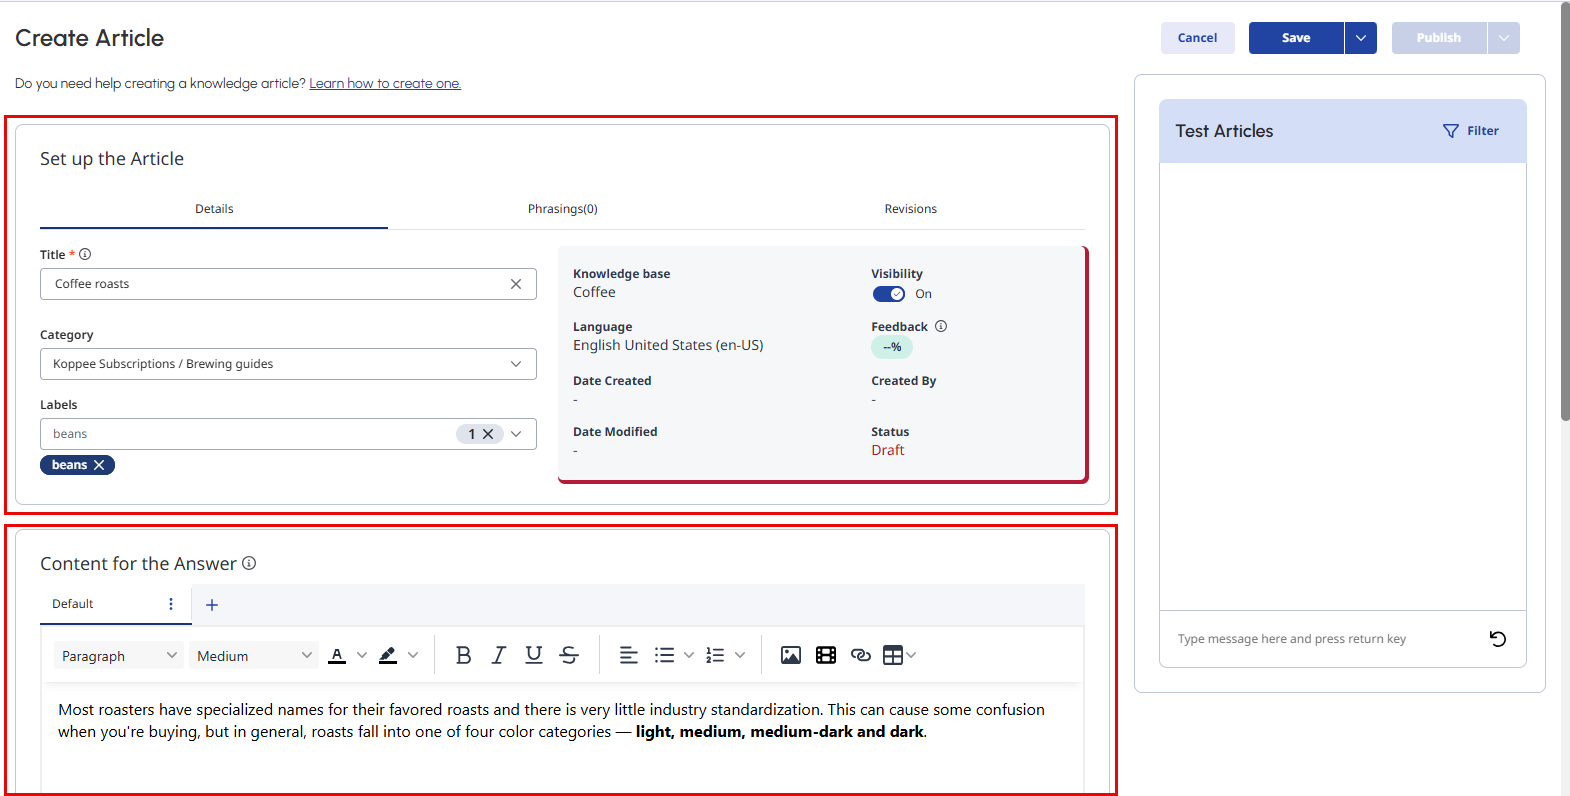Apply Strikethrough formatting
Screen dimensions: 1570x796
coord(569,655)
